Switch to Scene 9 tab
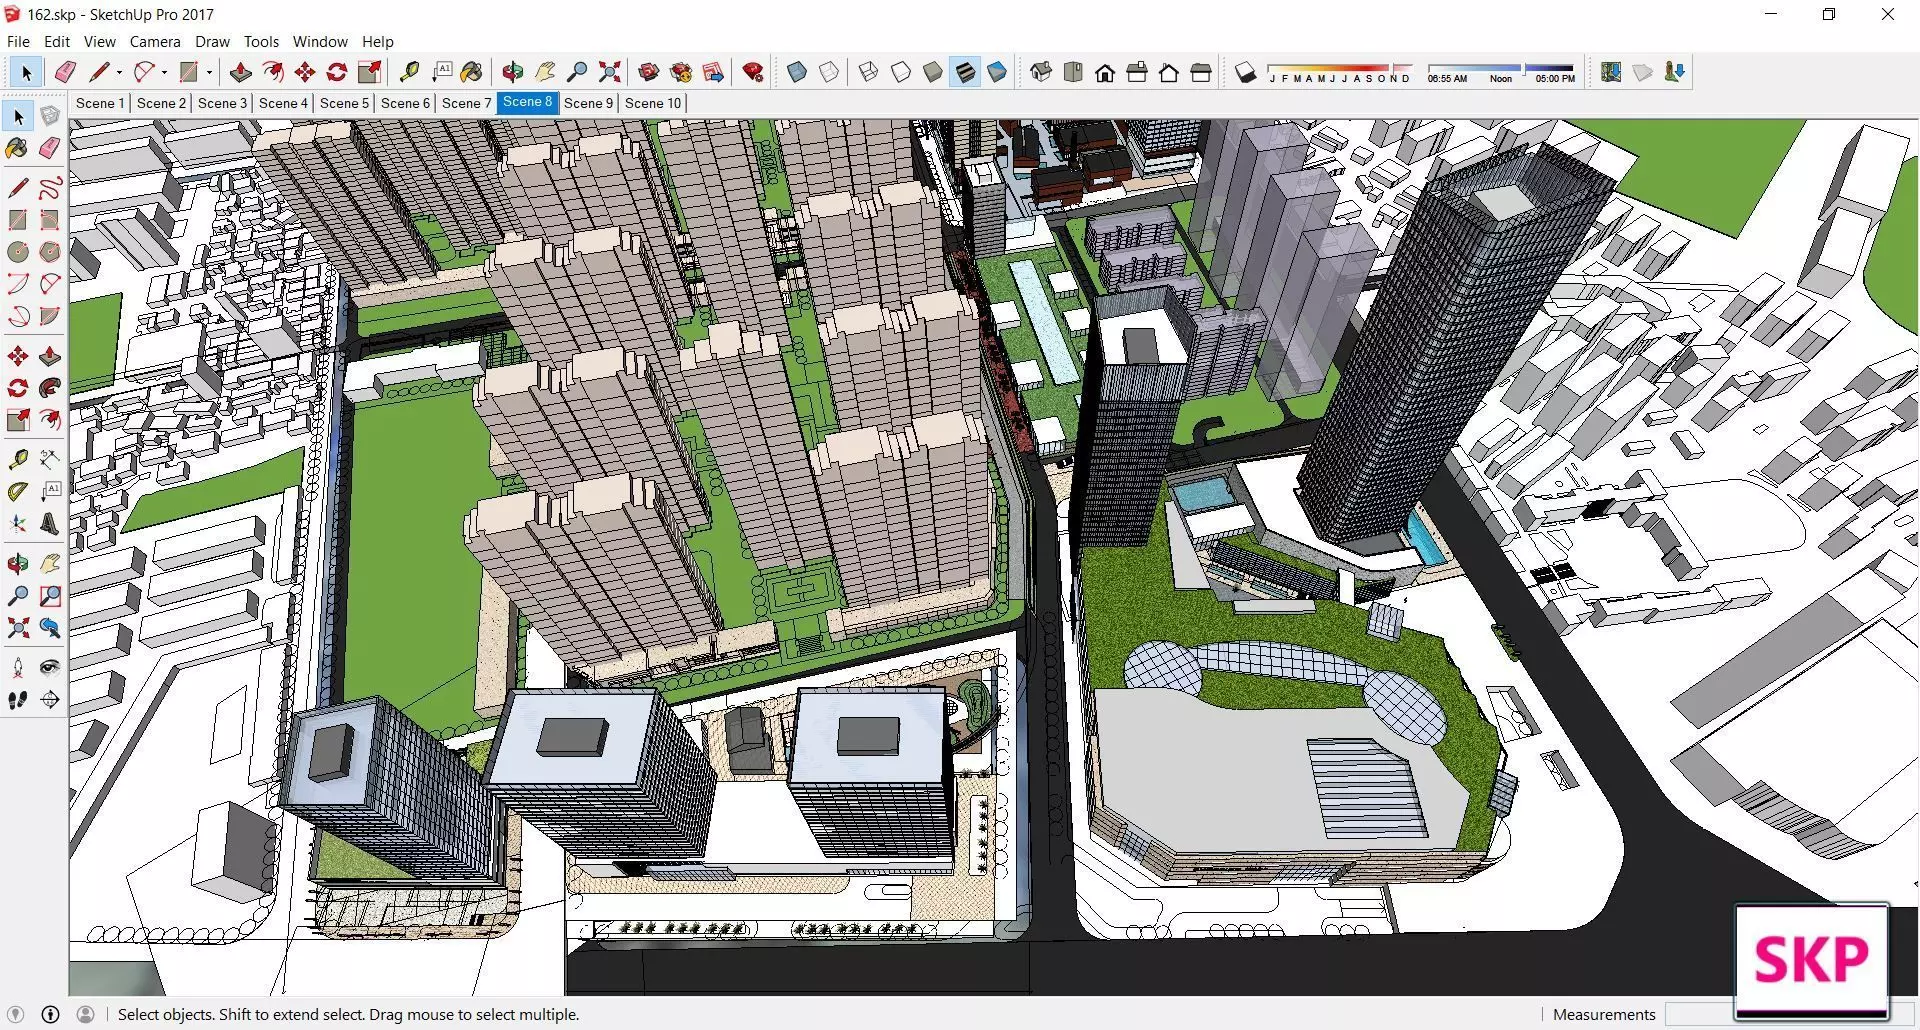This screenshot has height=1030, width=1920. [588, 103]
